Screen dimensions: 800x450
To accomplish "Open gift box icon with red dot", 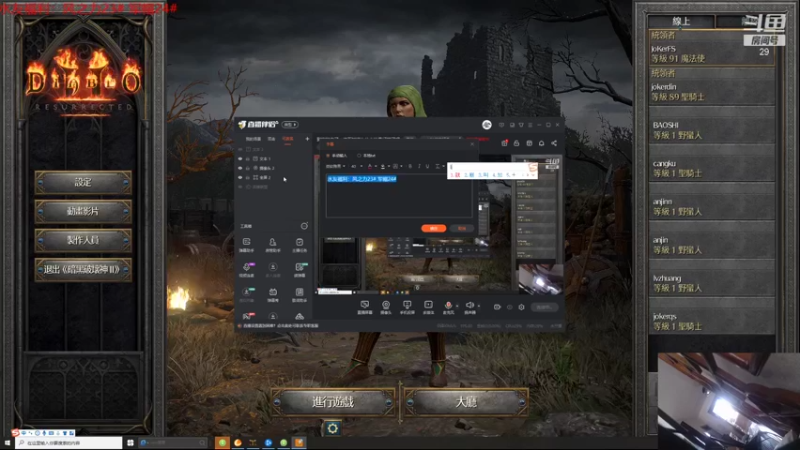I will 504,143.
